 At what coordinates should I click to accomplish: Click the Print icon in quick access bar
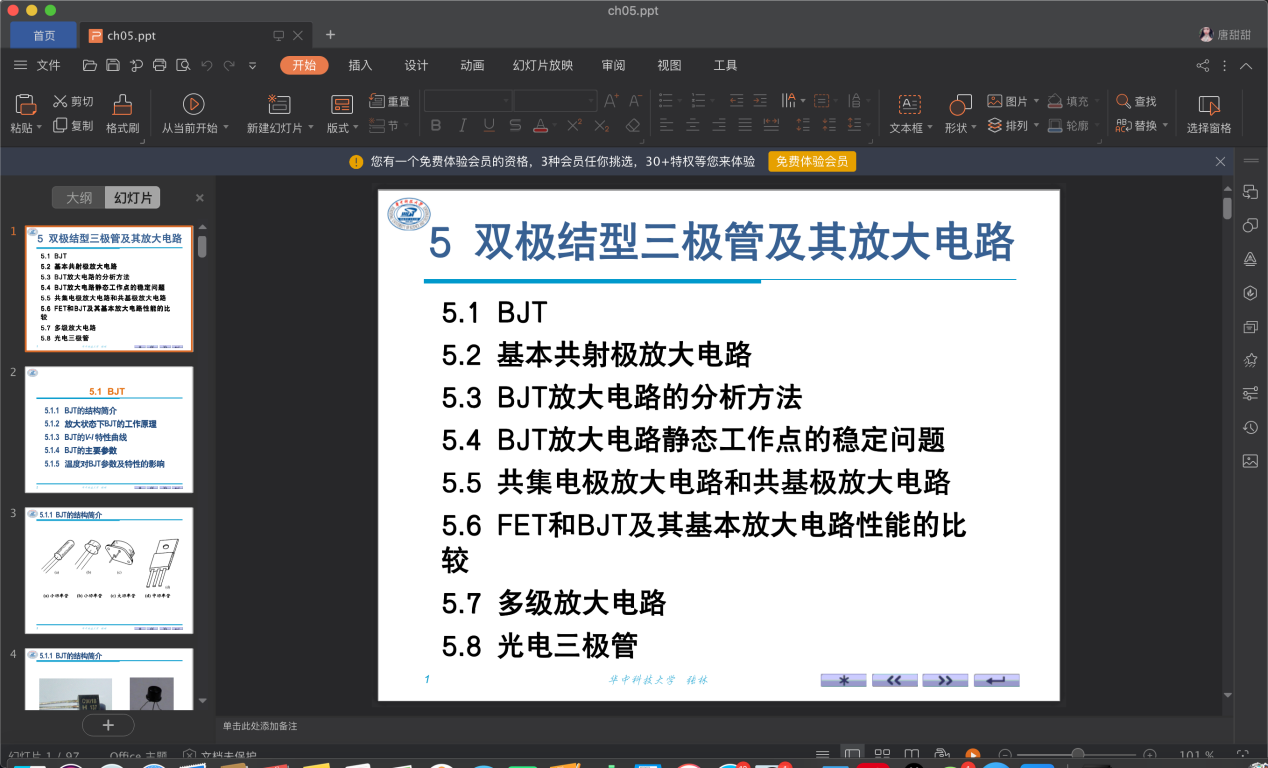click(159, 66)
